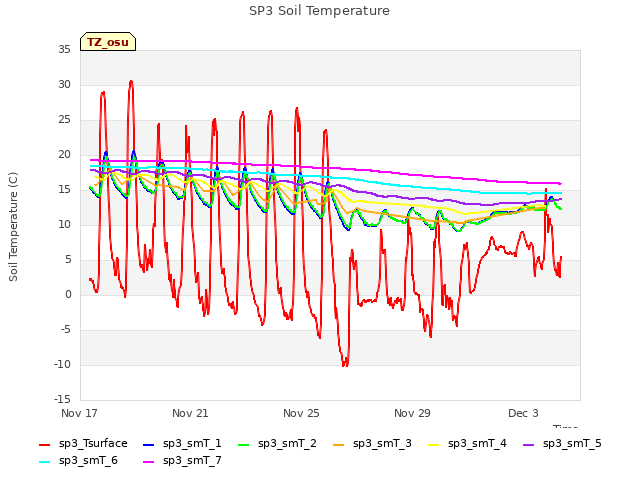Click the sp3_smT_7 legend label
The height and width of the screenshot is (480, 640).
tap(192, 461)
